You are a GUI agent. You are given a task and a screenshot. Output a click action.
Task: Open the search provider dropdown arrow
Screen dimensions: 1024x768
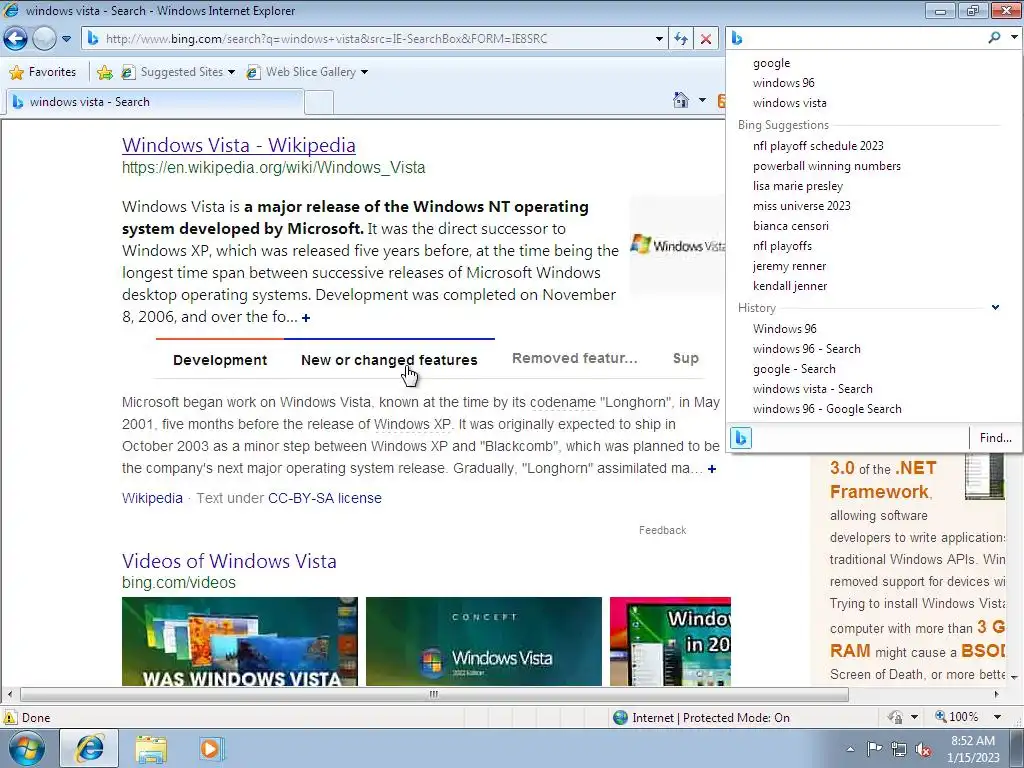point(1014,38)
